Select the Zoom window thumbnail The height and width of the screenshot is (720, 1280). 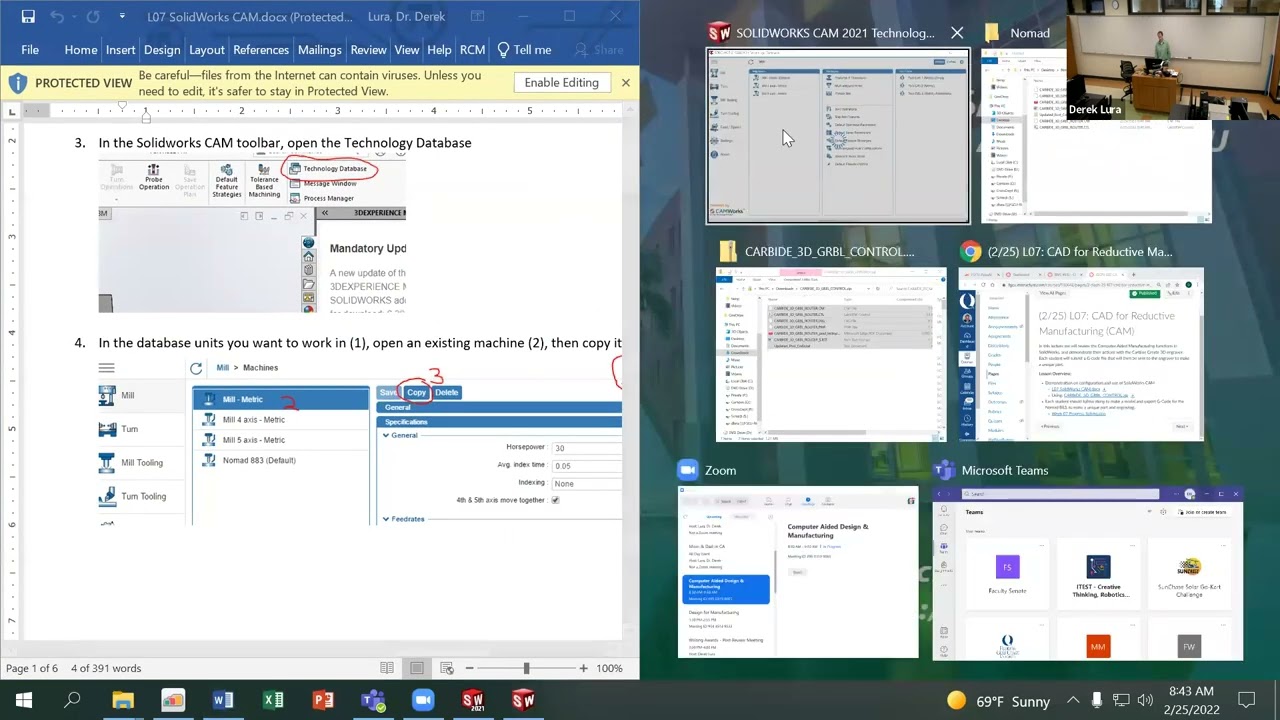coord(798,572)
